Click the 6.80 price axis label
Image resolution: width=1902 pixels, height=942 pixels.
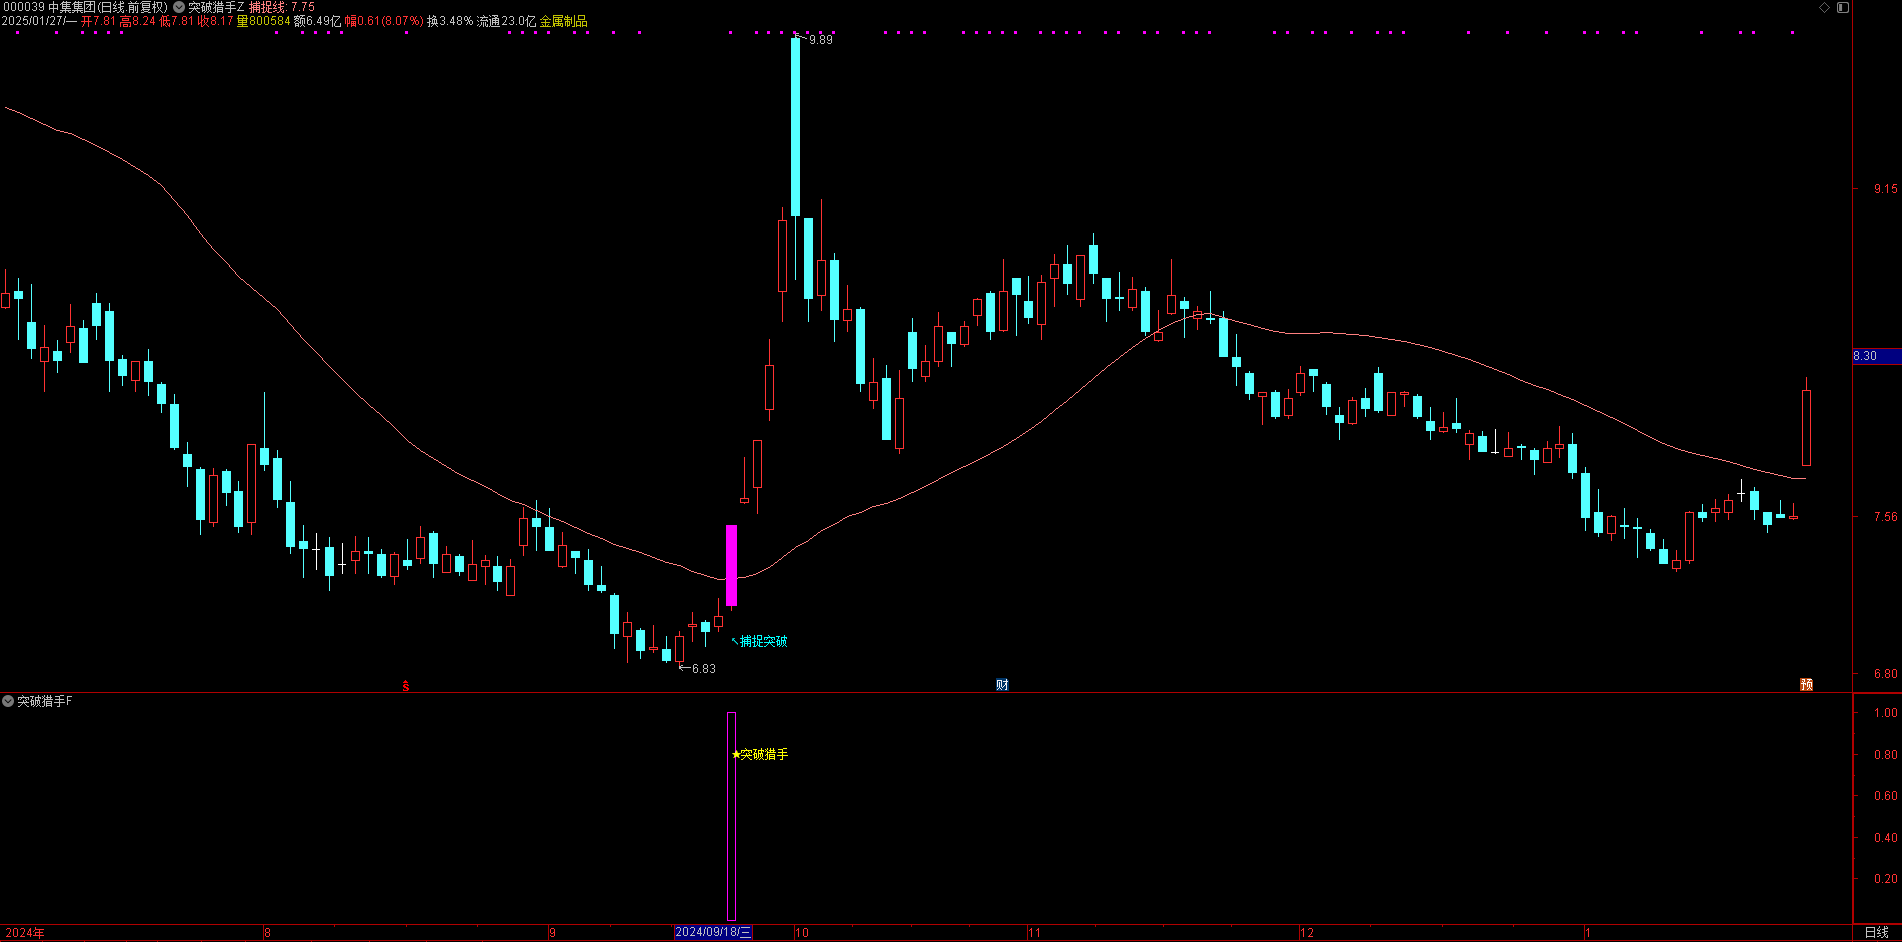pyautogui.click(x=1886, y=674)
